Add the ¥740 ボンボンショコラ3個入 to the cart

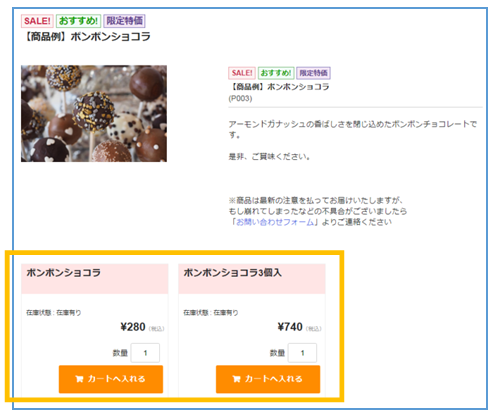268,379
